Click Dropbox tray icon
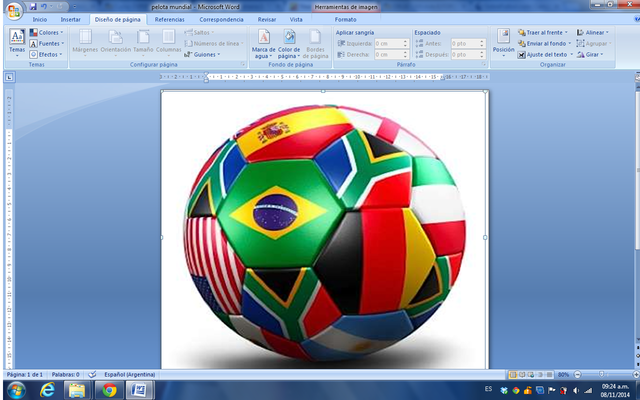 (x=504, y=390)
